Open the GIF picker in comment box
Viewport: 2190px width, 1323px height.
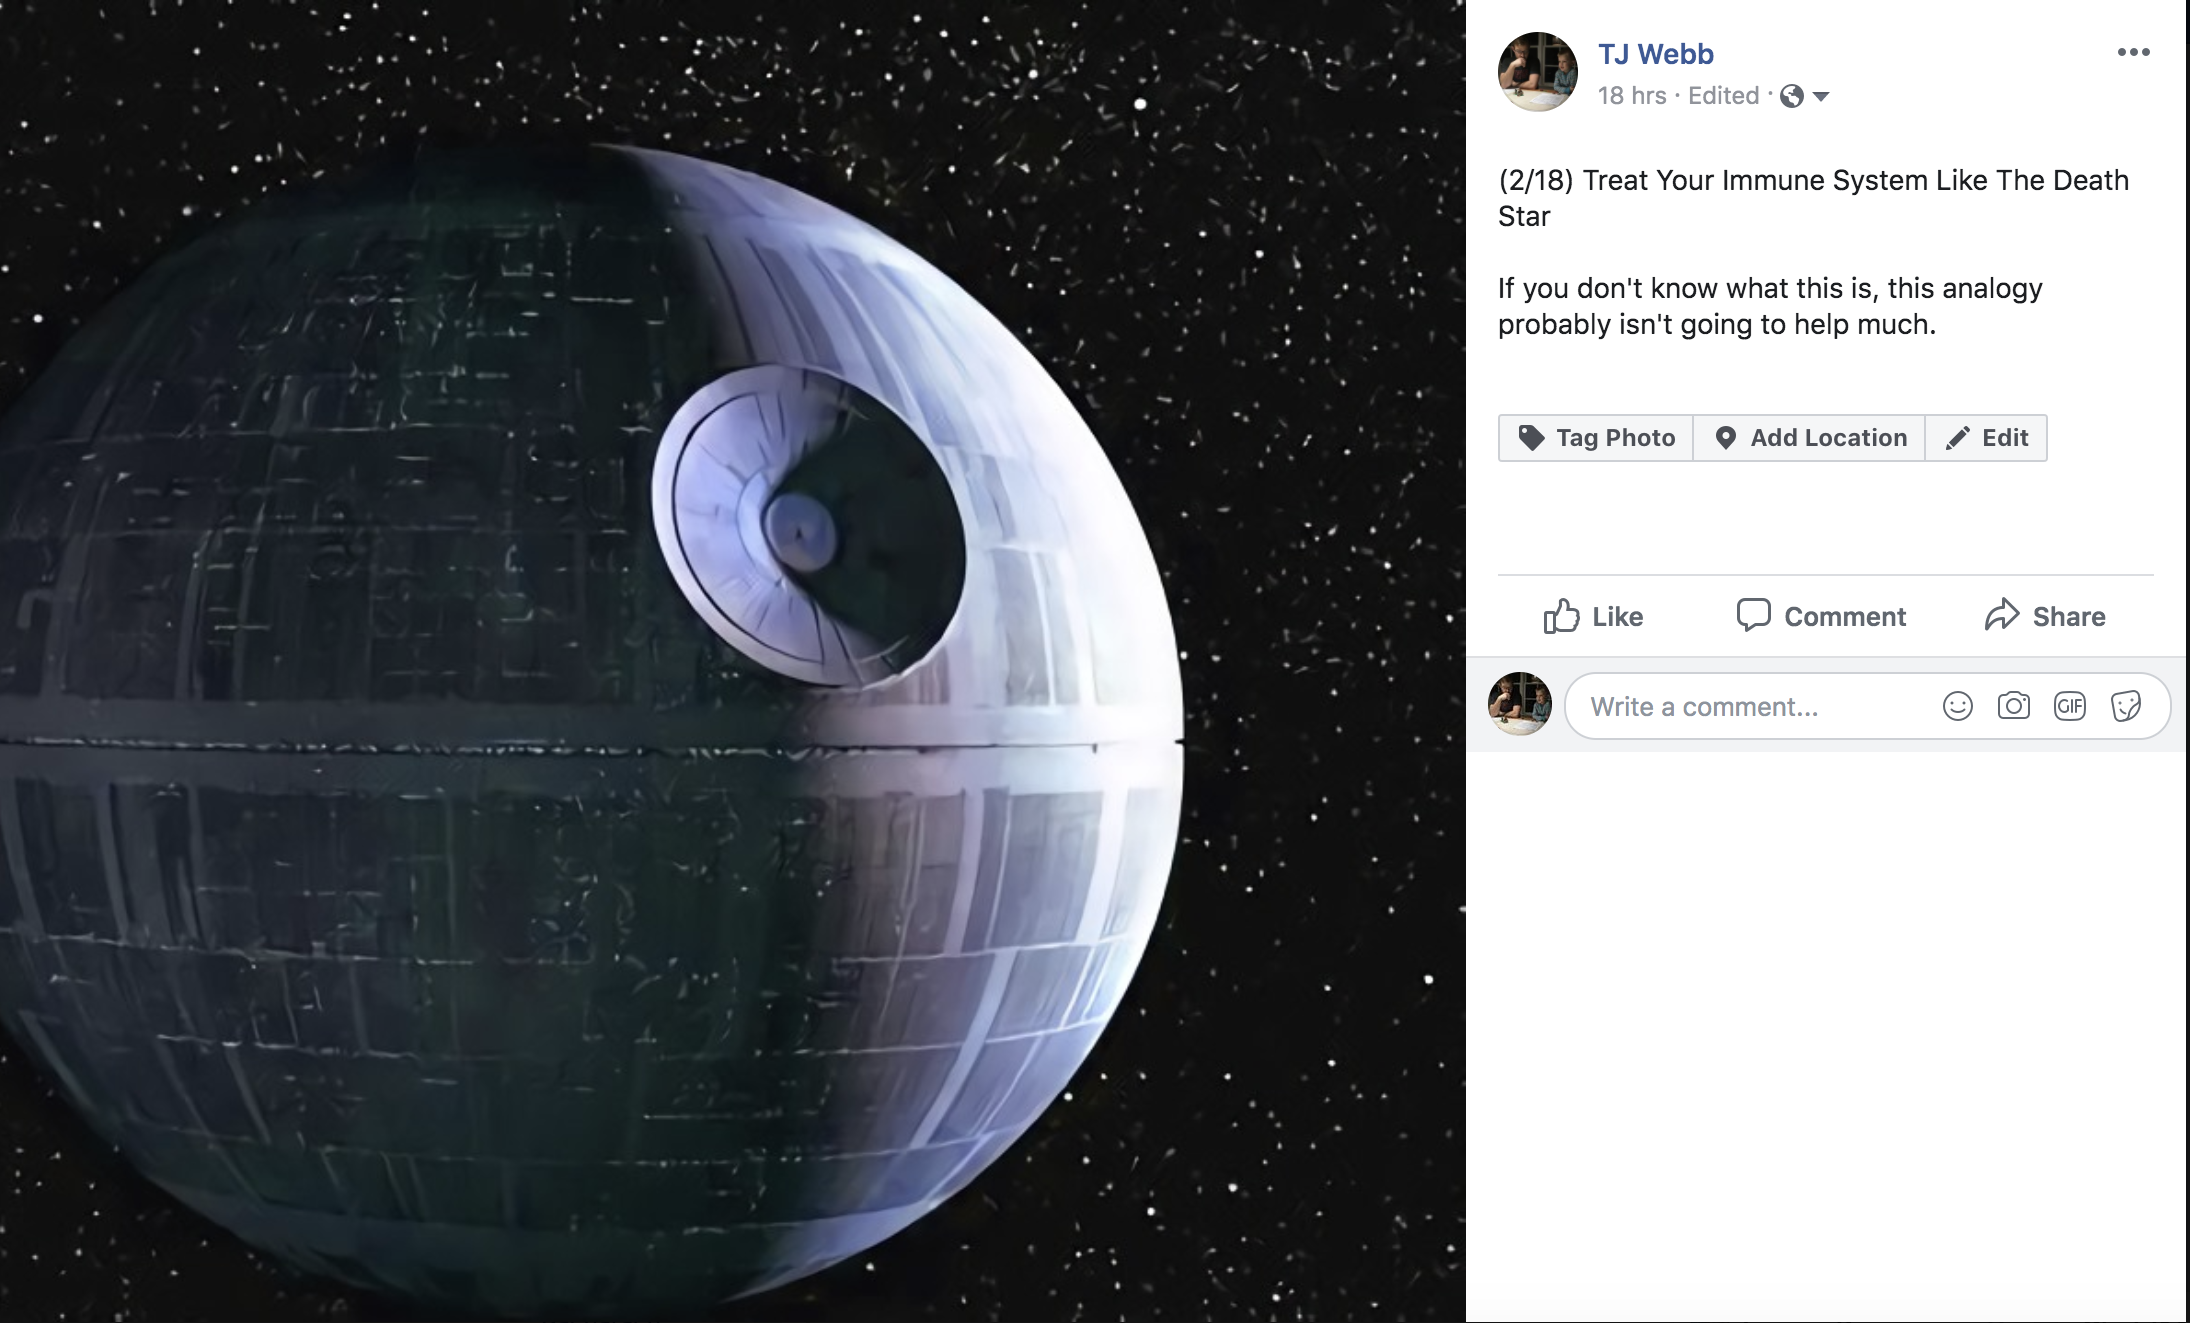click(2069, 707)
